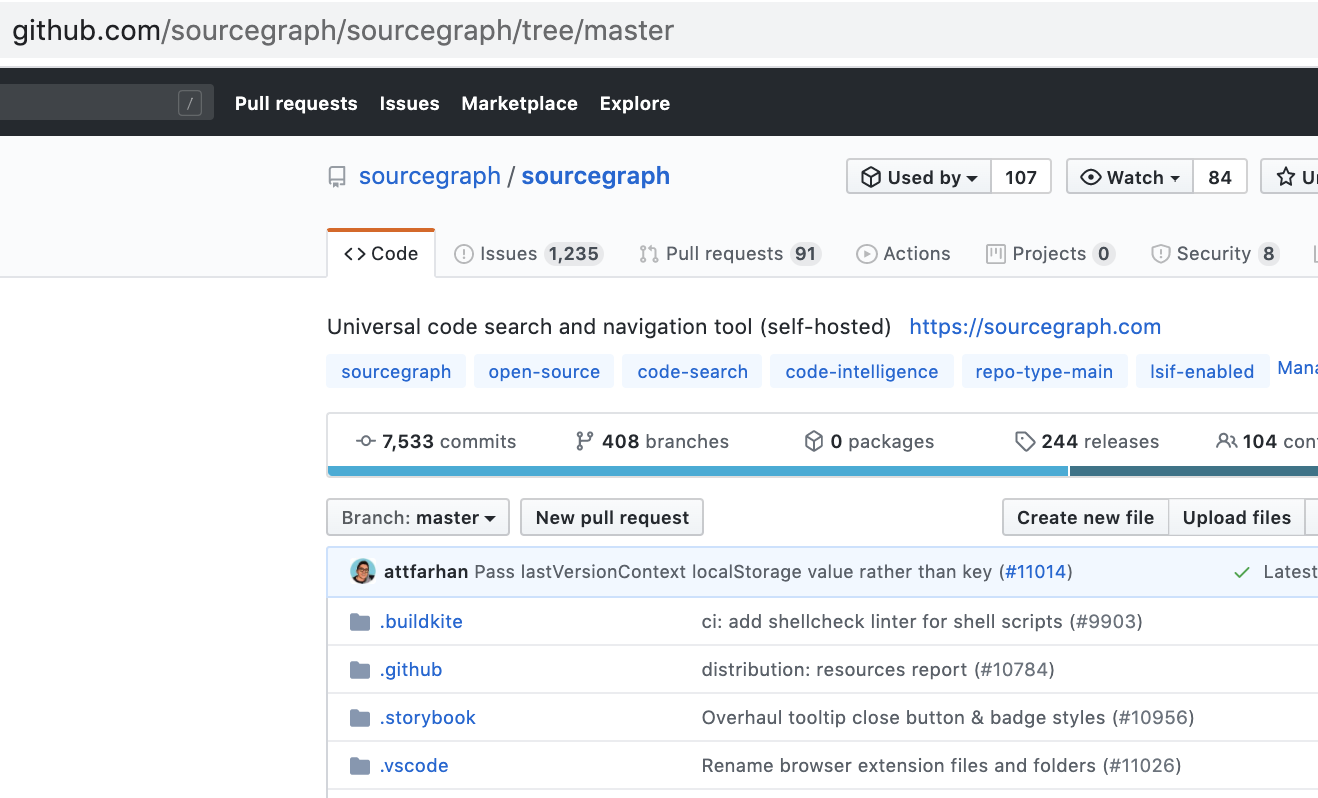Open the Used by dropdown
The image size is (1318, 798).
pyautogui.click(x=919, y=177)
